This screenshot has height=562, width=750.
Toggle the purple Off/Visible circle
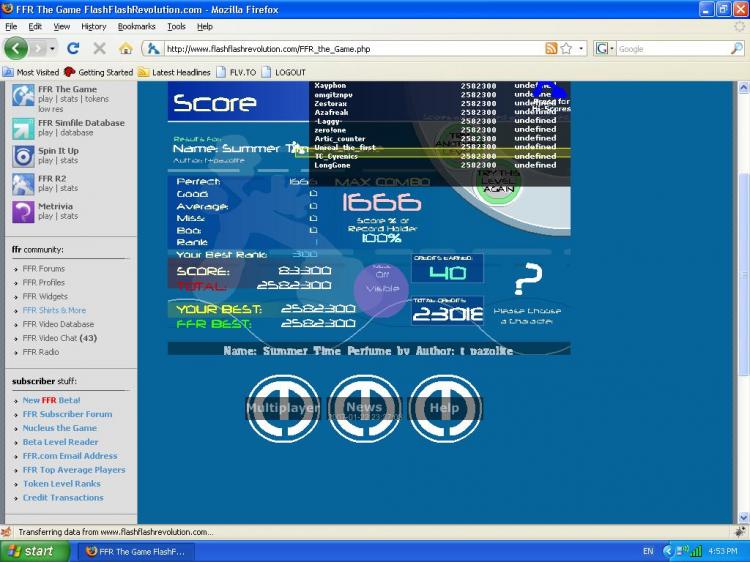point(381,290)
